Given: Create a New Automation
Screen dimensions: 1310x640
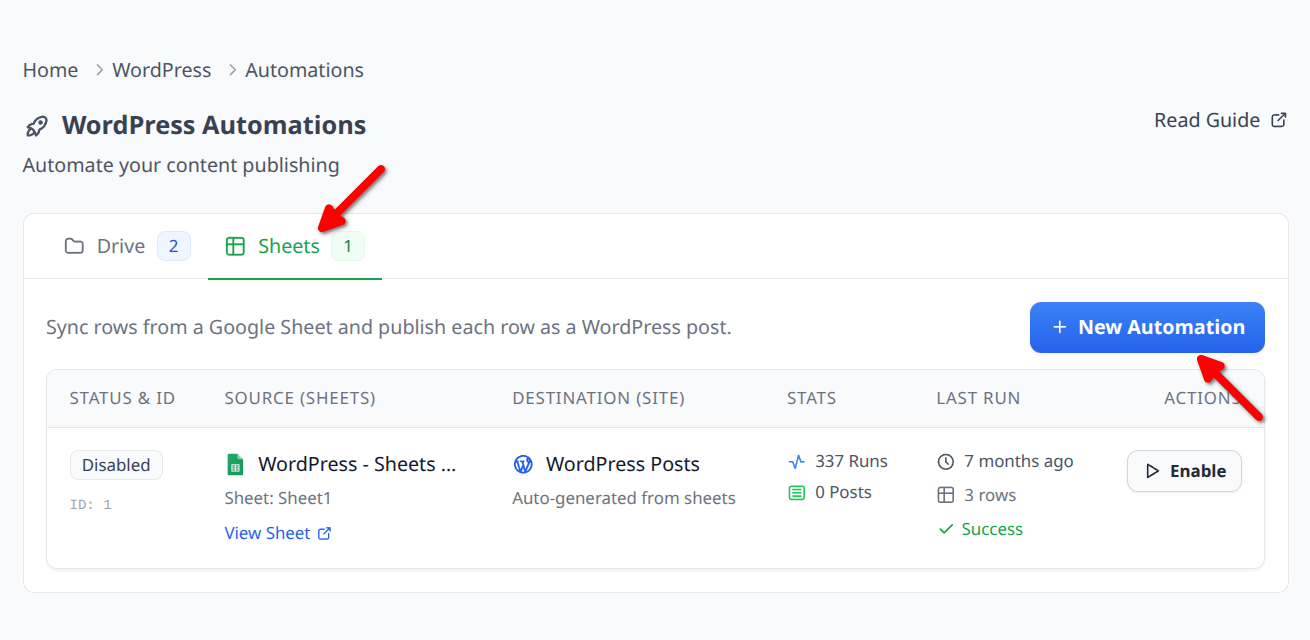Looking at the screenshot, I should 1147,327.
